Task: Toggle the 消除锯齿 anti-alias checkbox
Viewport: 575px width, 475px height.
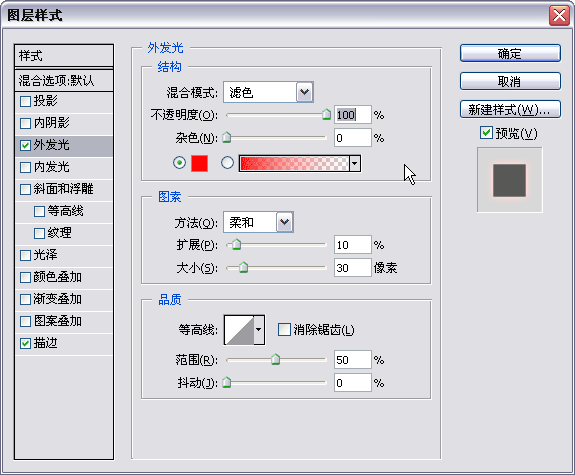Action: [284, 329]
